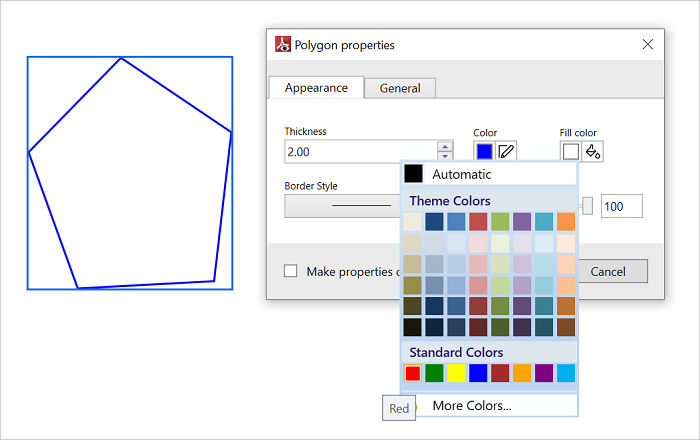This screenshot has height=440, width=700.
Task: Decrease thickness with the down arrow
Action: point(445,157)
